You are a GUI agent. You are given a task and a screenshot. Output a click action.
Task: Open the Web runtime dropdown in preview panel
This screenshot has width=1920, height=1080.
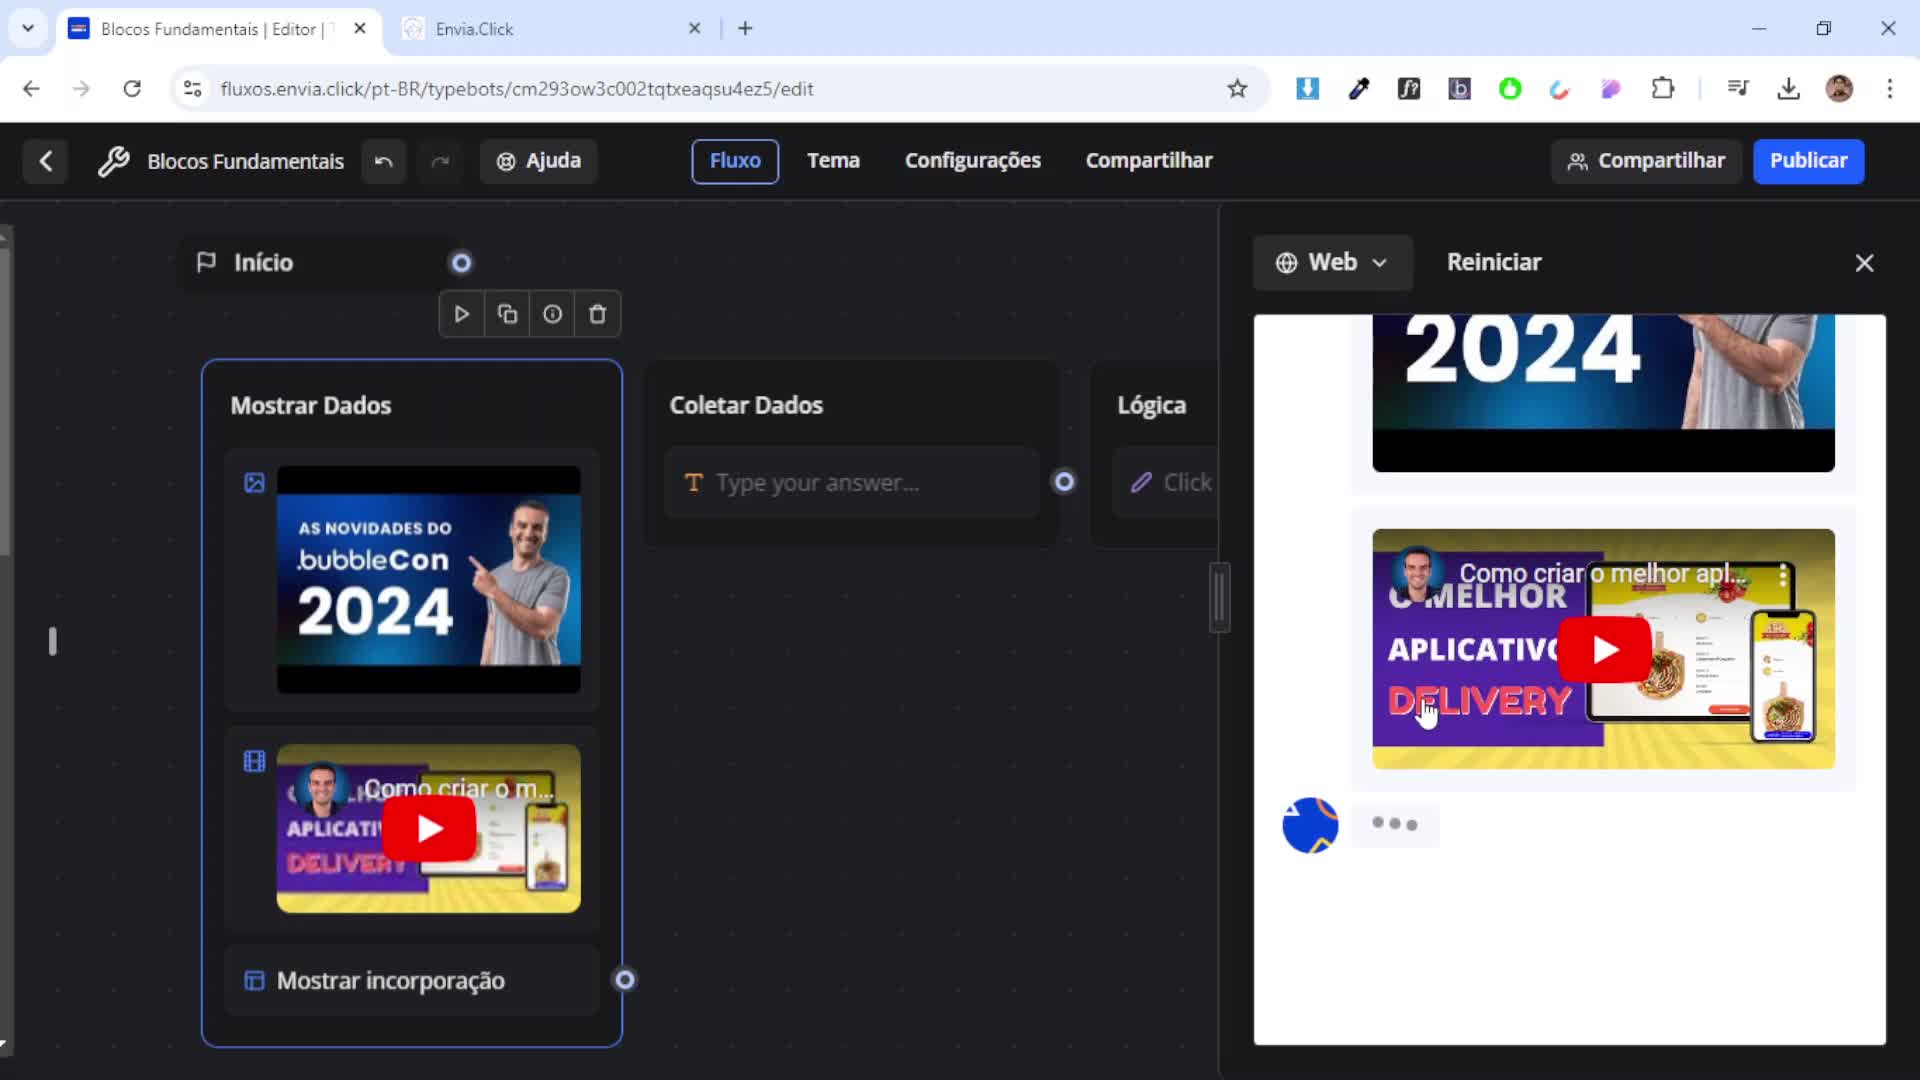(x=1333, y=262)
